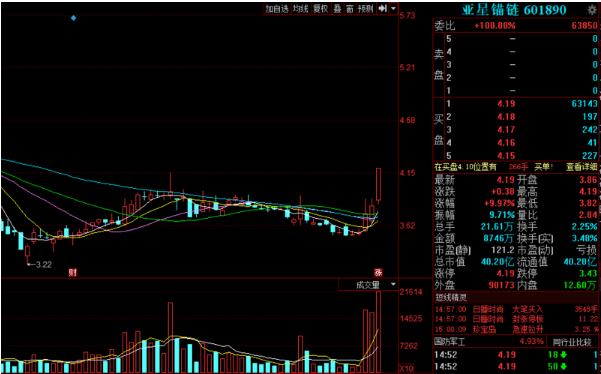Click the 涨 marker on chart bottom
601x374 pixels.
click(x=378, y=273)
